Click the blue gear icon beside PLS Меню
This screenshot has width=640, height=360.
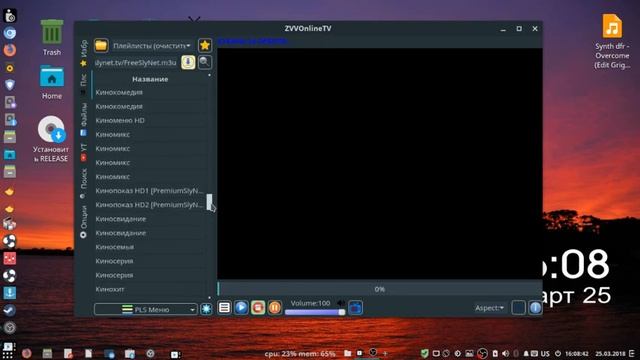click(206, 309)
